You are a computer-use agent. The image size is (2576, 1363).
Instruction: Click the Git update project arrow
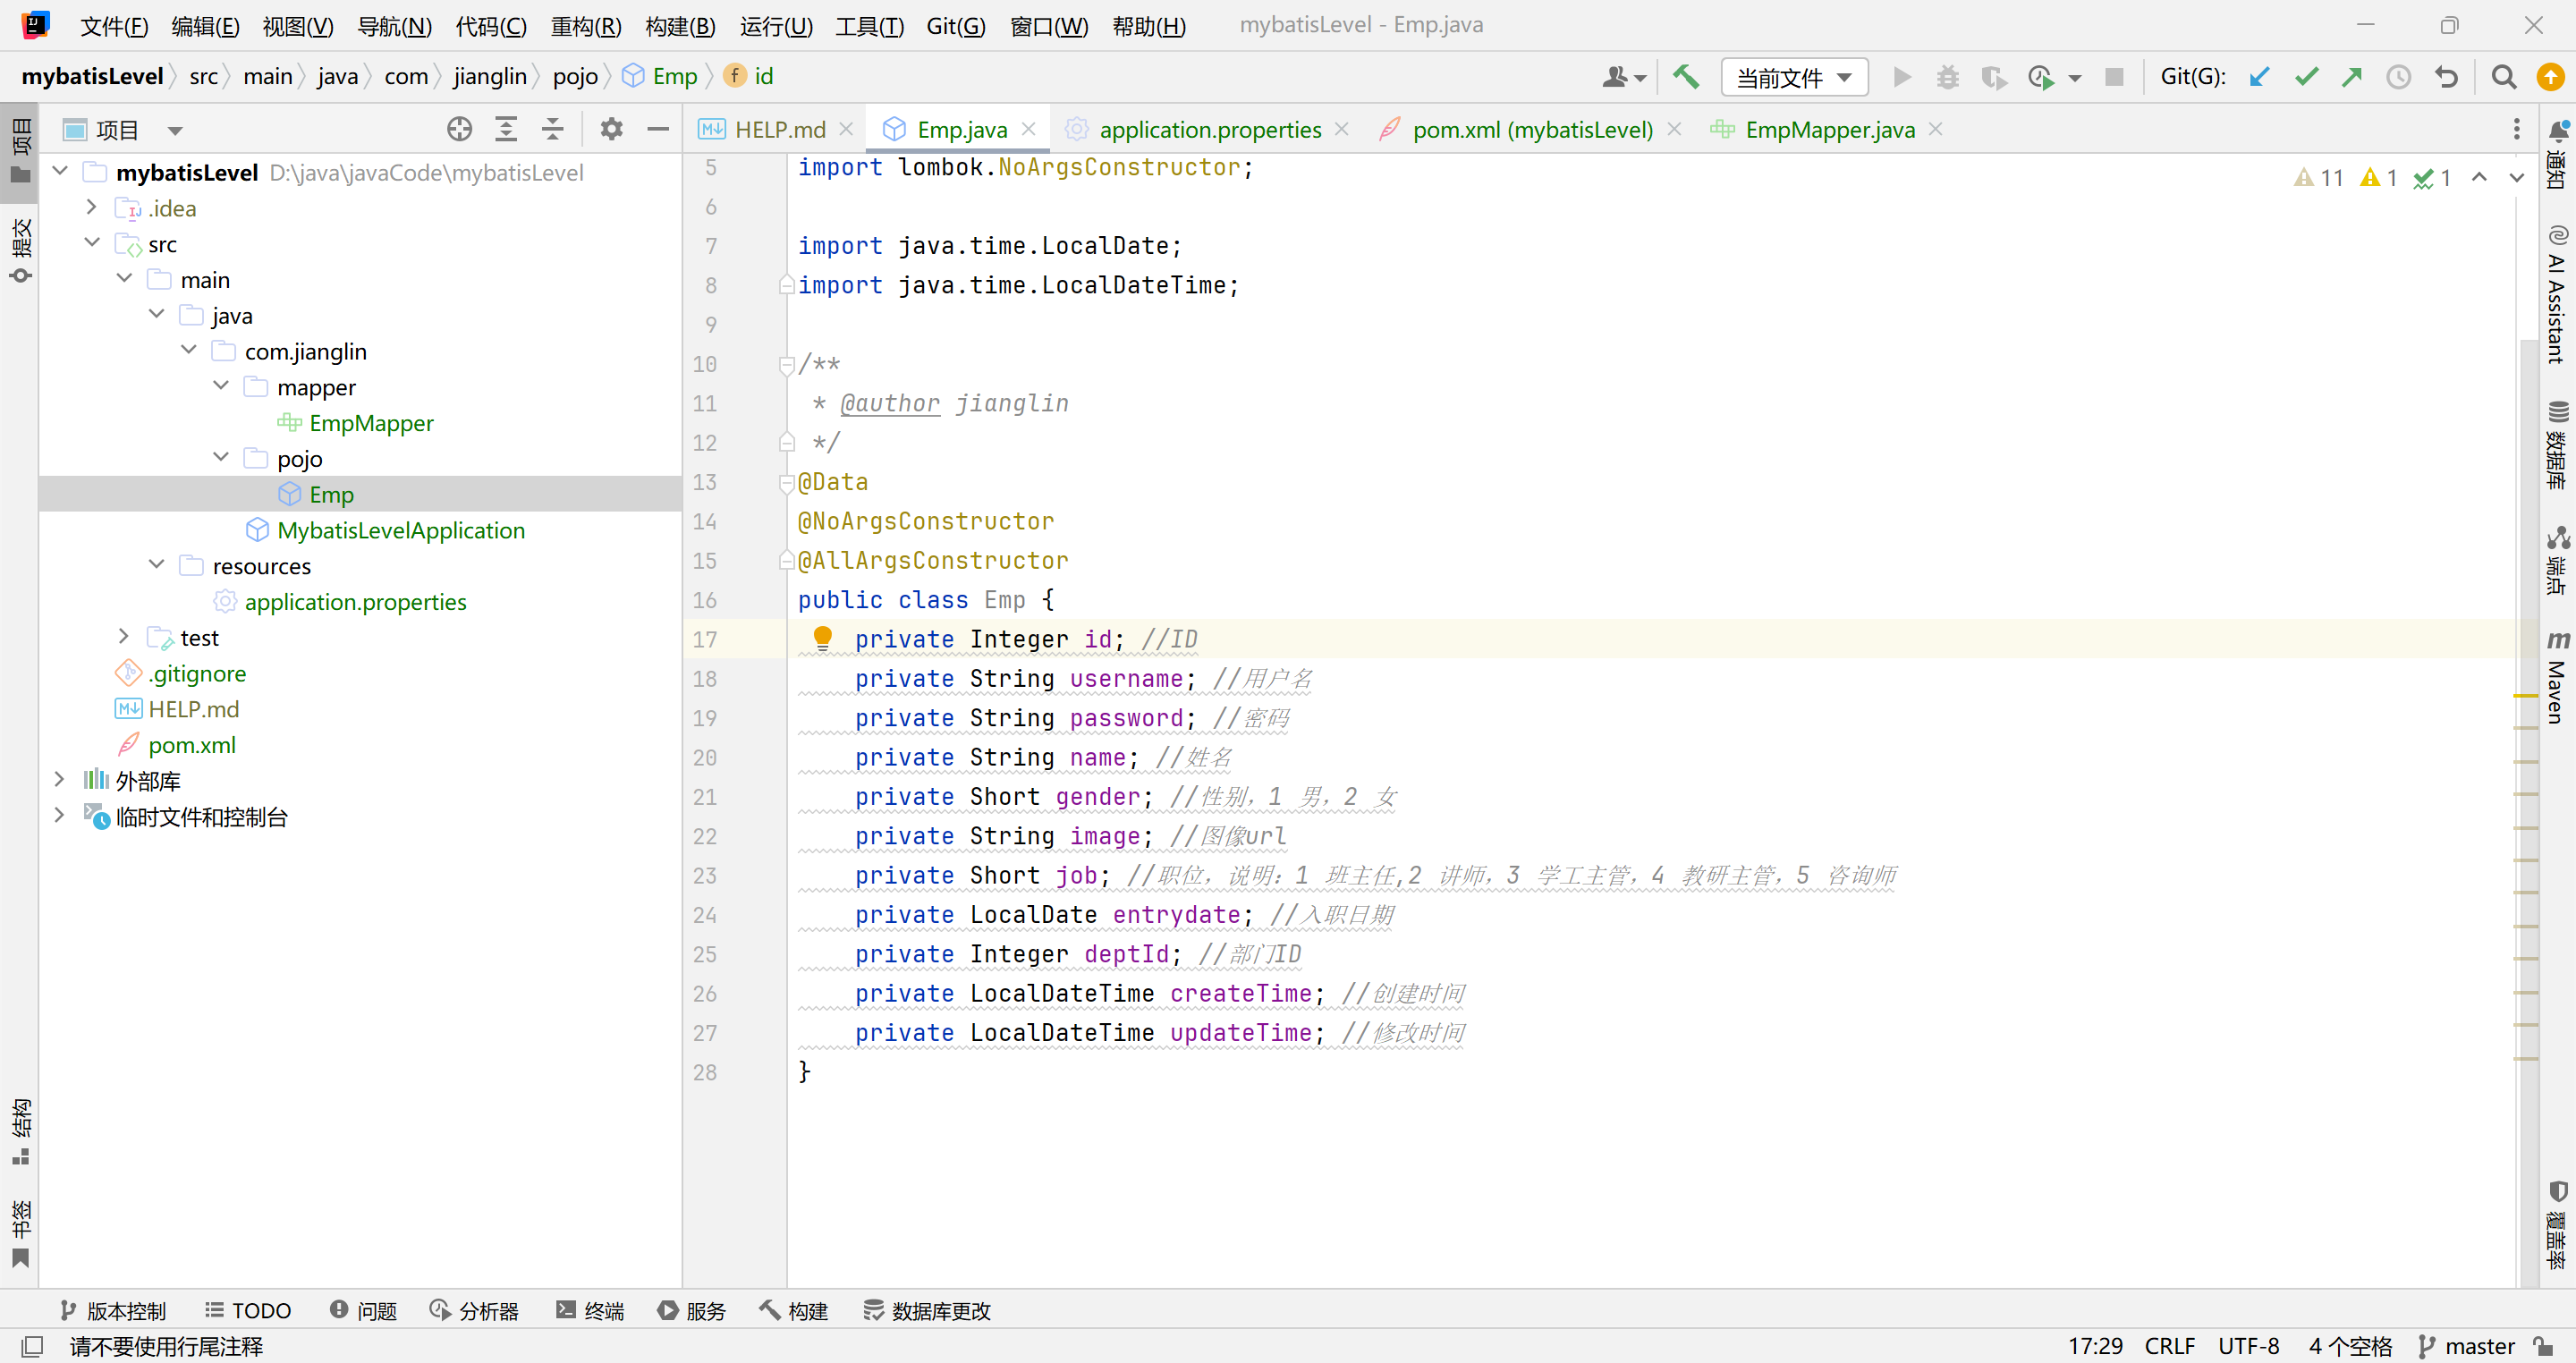click(2259, 77)
